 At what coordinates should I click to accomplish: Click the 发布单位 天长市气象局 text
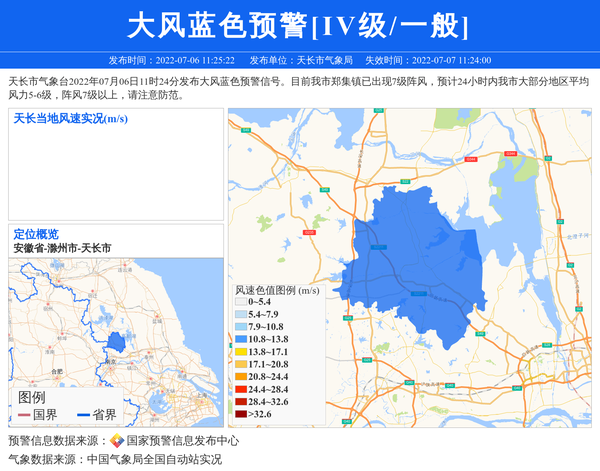300,60
